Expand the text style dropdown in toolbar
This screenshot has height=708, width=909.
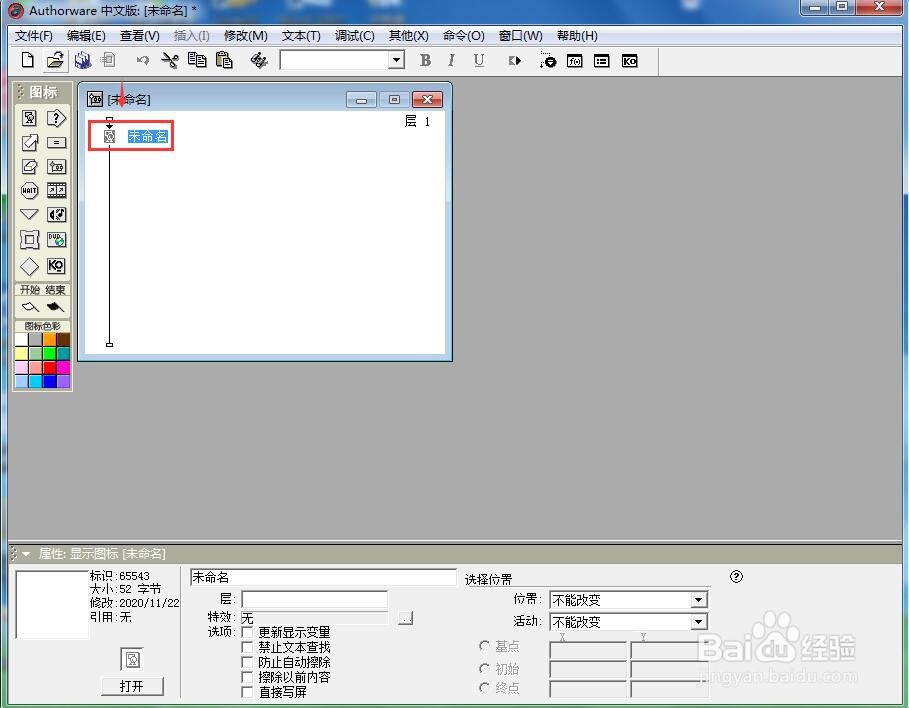coord(397,60)
